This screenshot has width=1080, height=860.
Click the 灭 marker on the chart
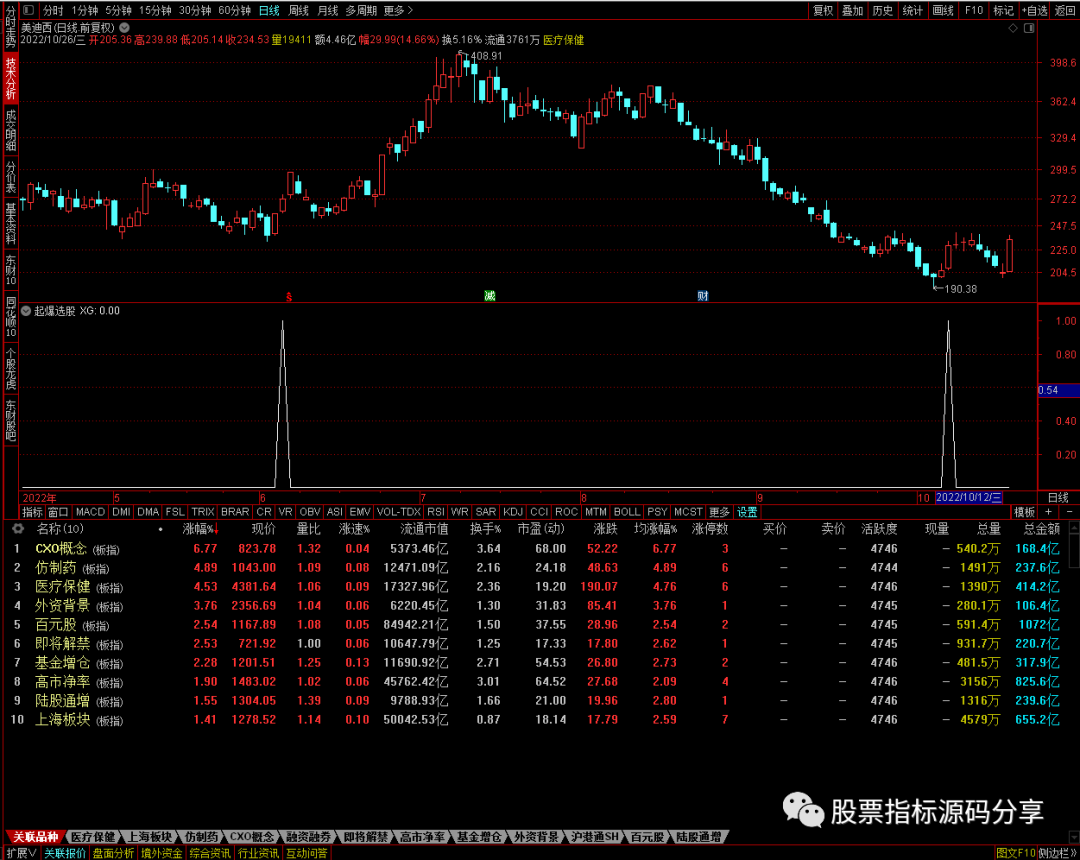pos(490,296)
